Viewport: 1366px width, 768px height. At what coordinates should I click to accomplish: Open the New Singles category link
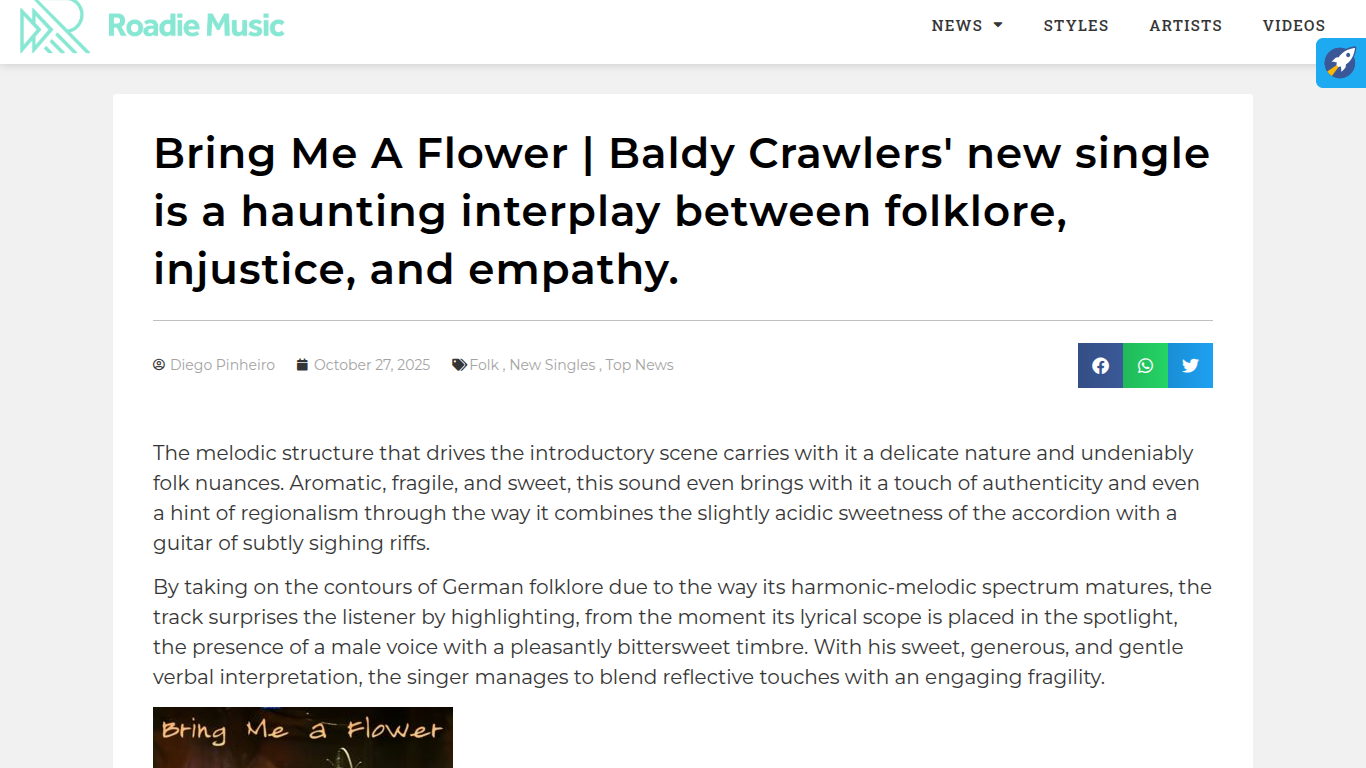pyautogui.click(x=552, y=365)
